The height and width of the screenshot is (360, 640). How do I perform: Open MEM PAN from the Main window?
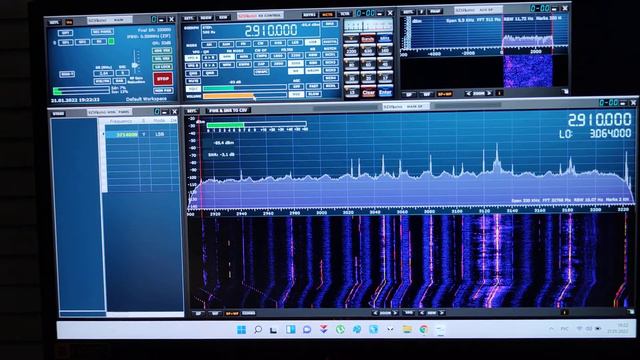pyautogui.click(x=164, y=91)
